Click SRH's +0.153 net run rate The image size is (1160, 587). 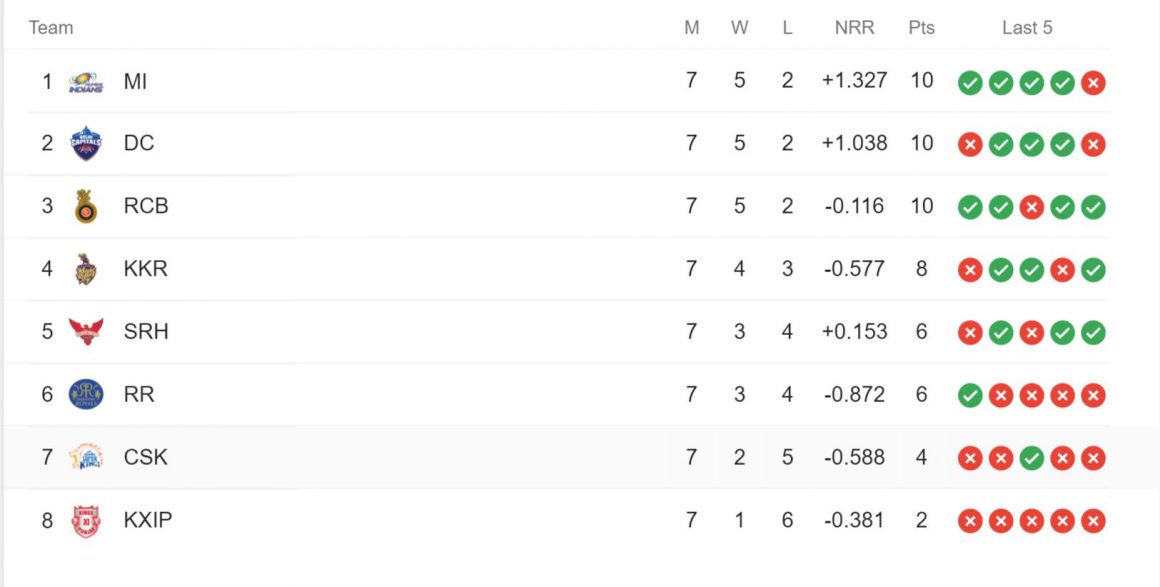(x=854, y=332)
